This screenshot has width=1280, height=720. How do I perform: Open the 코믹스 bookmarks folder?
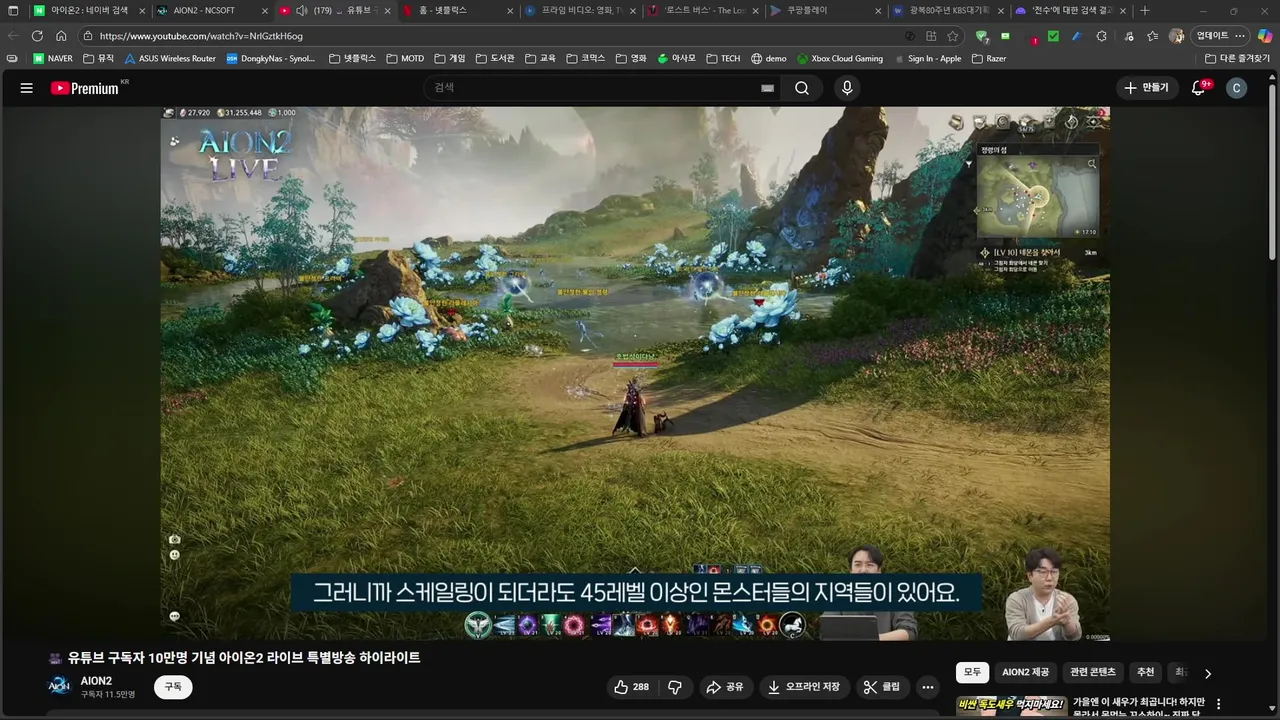[586, 58]
